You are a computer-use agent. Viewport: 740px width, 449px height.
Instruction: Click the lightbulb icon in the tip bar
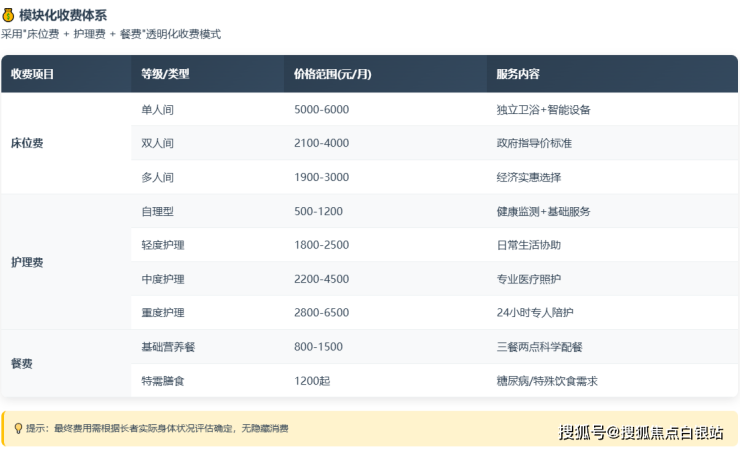[17, 428]
